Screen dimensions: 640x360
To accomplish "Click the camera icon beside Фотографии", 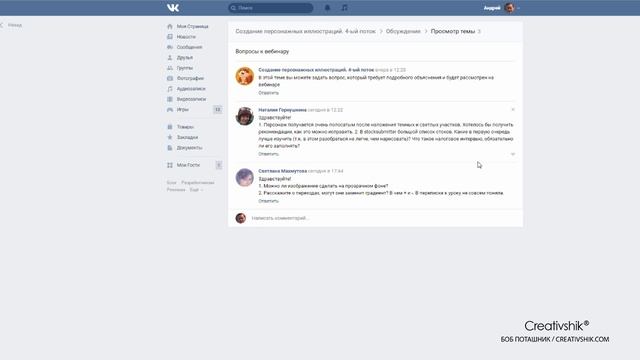I will 170,78.
